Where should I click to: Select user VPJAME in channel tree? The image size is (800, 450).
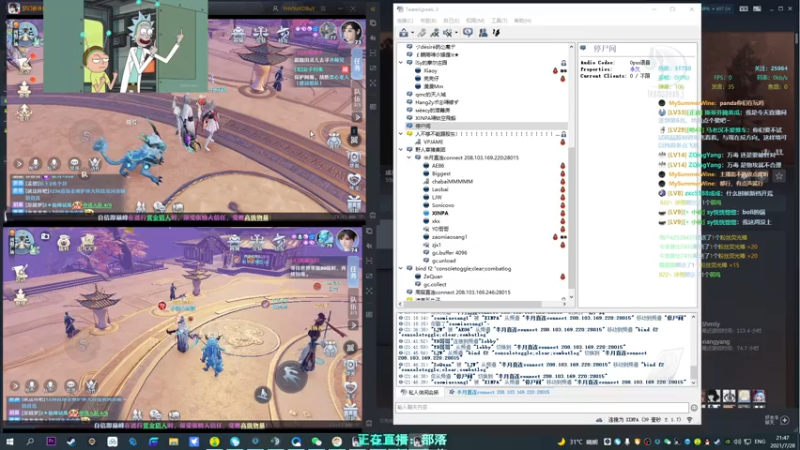[x=433, y=142]
